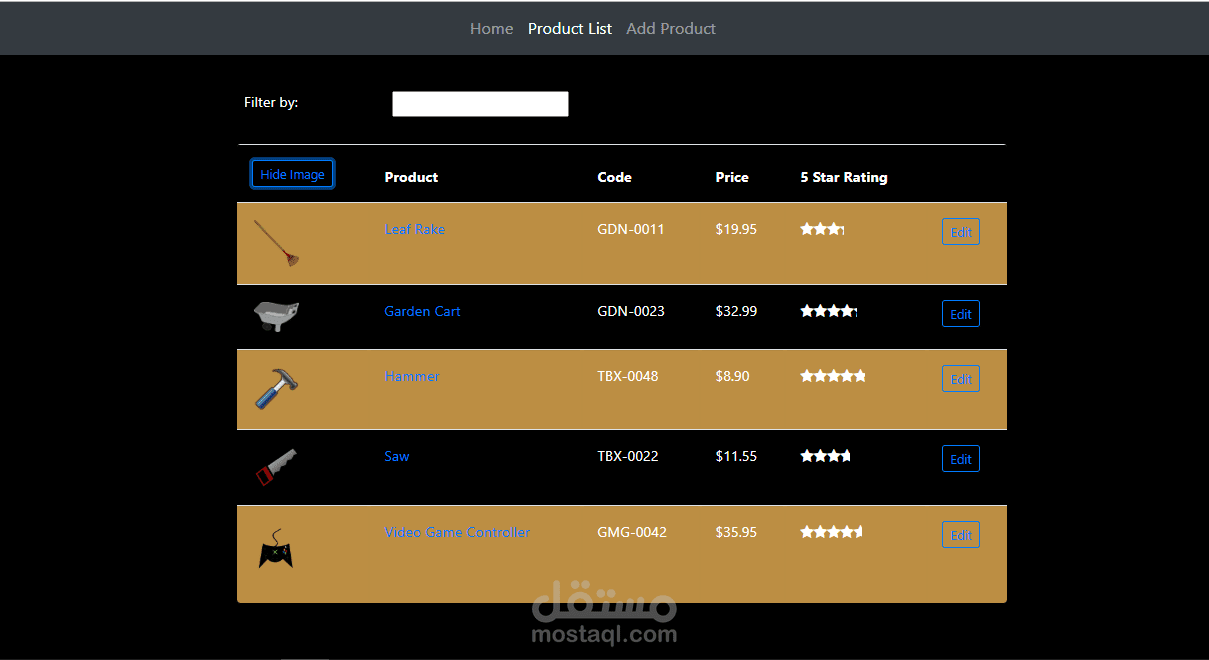Click the Video Game Controller star rating
The width and height of the screenshot is (1209, 660).
coord(831,532)
